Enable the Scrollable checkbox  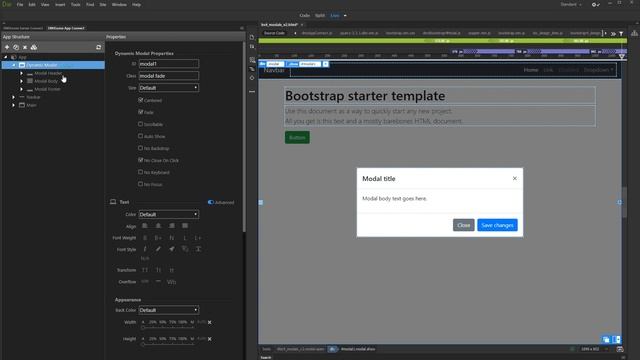click(140, 124)
